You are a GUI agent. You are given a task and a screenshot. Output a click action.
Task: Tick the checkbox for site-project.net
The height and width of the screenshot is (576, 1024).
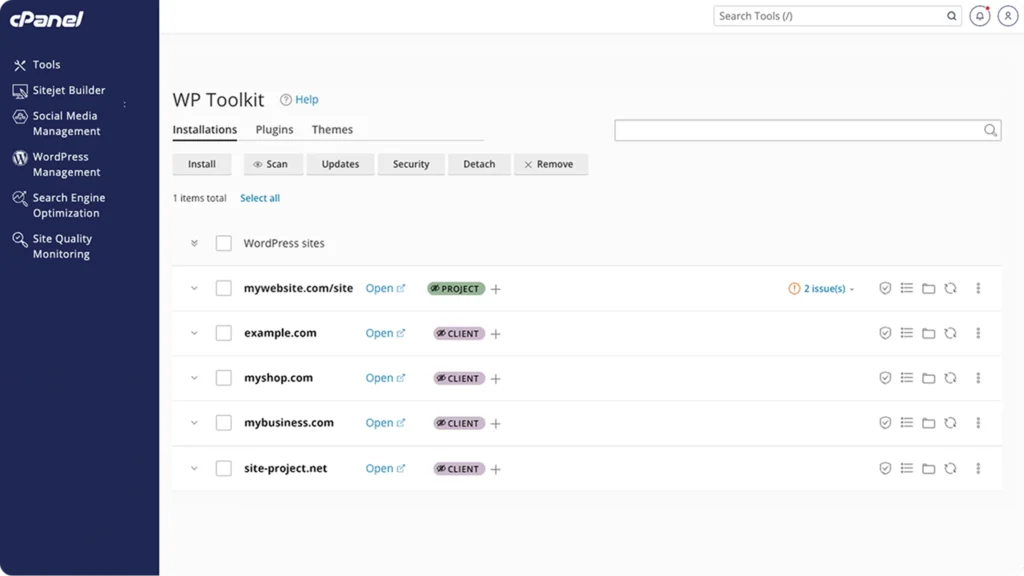tap(223, 468)
